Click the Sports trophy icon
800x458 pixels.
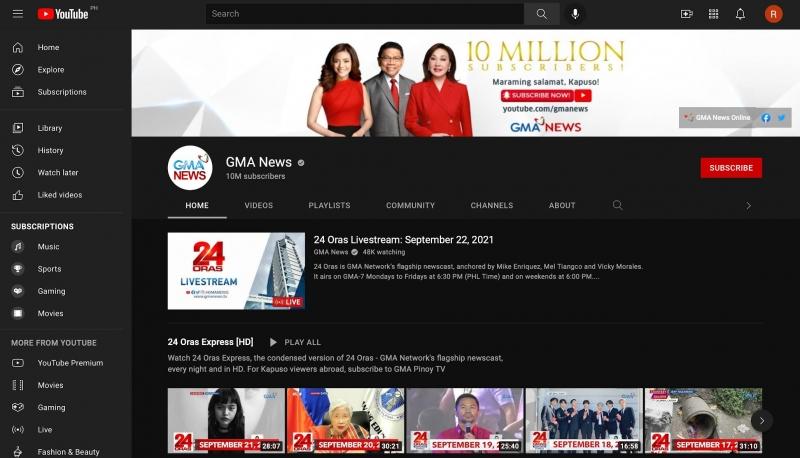[x=18, y=269]
